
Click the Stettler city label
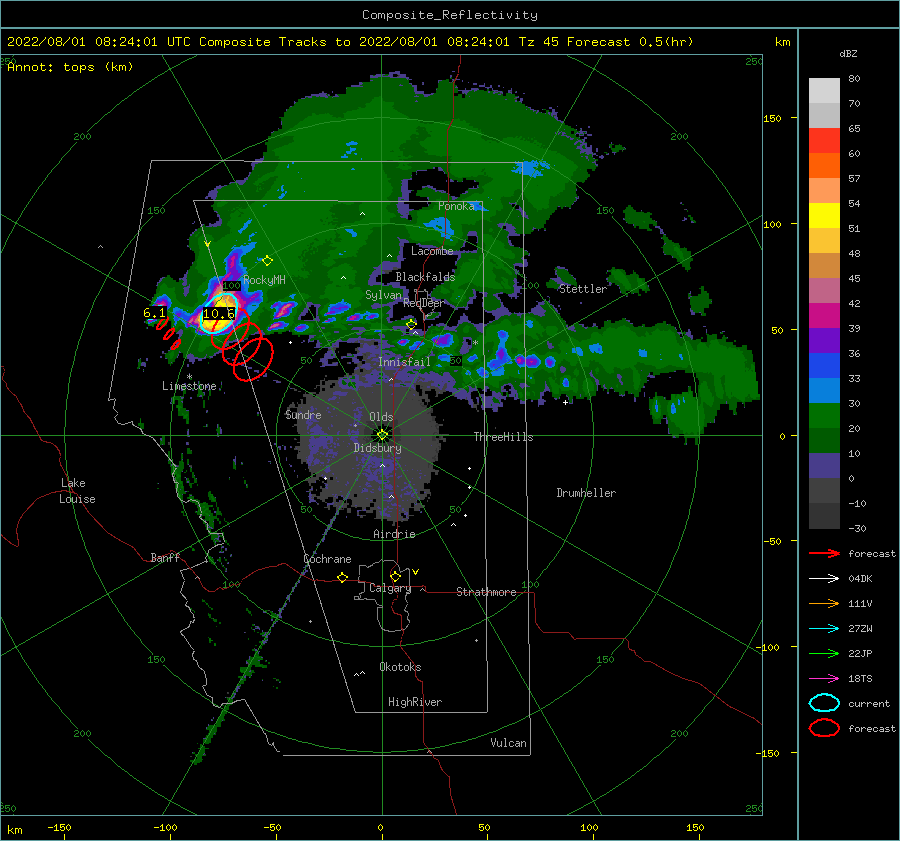[x=583, y=289]
